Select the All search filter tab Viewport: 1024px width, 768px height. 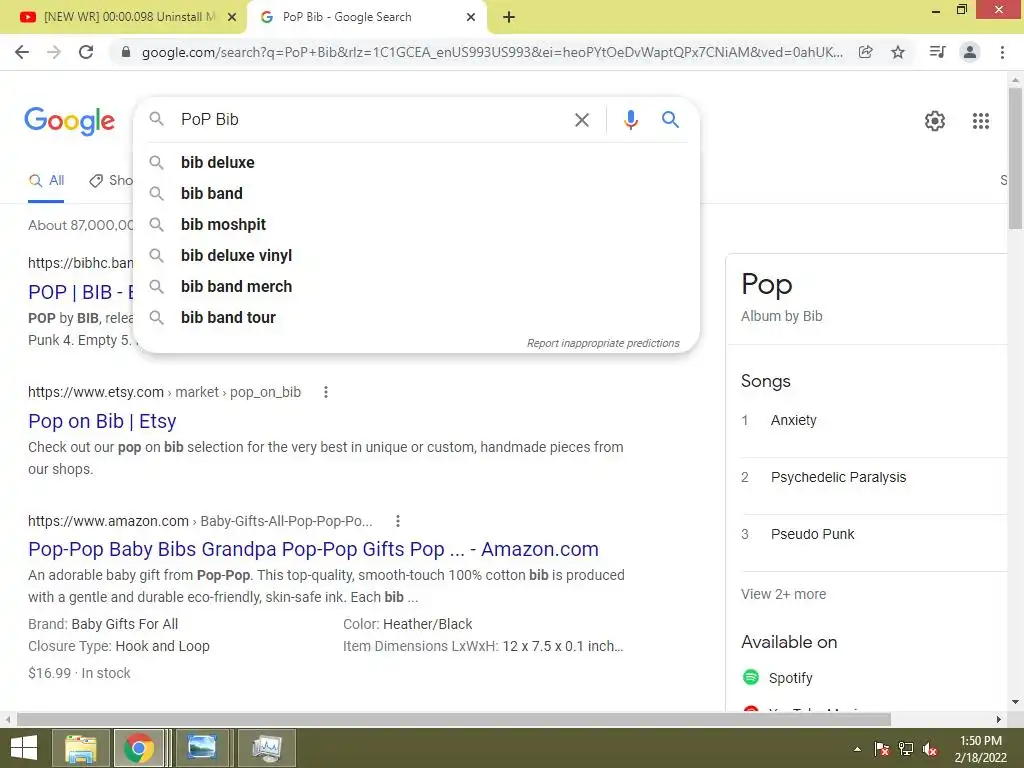click(x=46, y=181)
